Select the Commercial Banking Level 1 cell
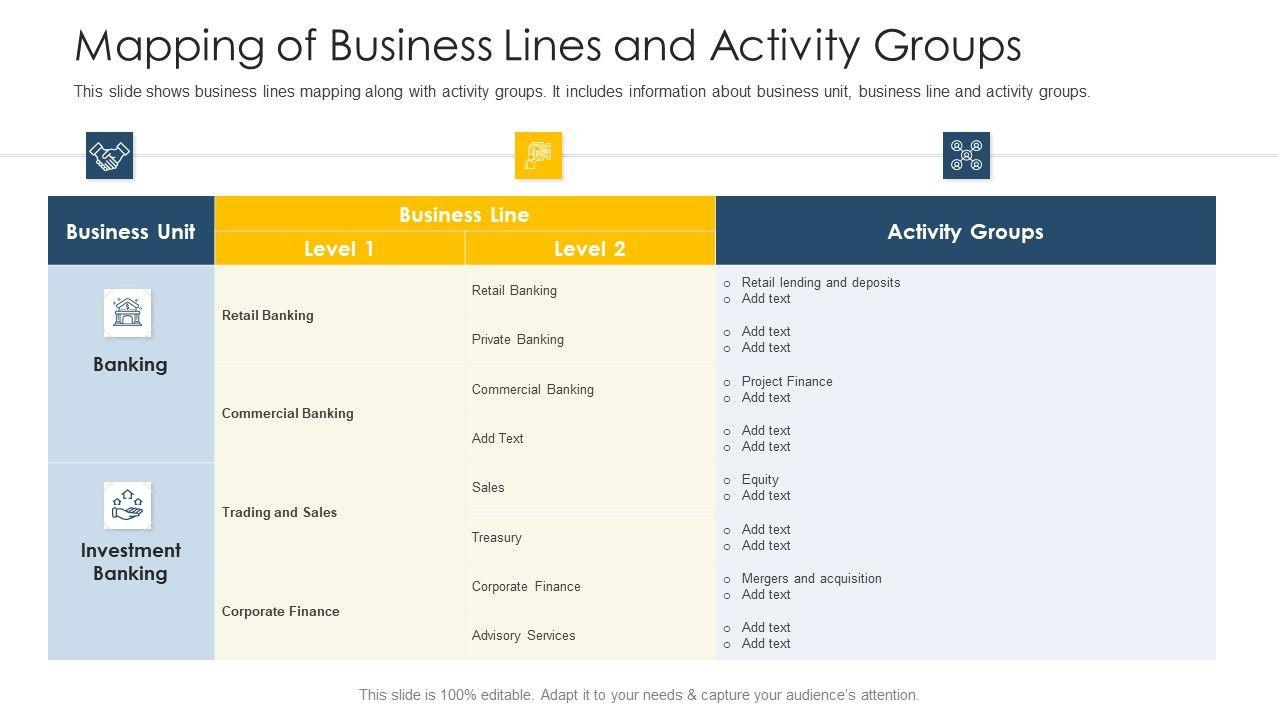This screenshot has height=720, width=1280. point(288,413)
